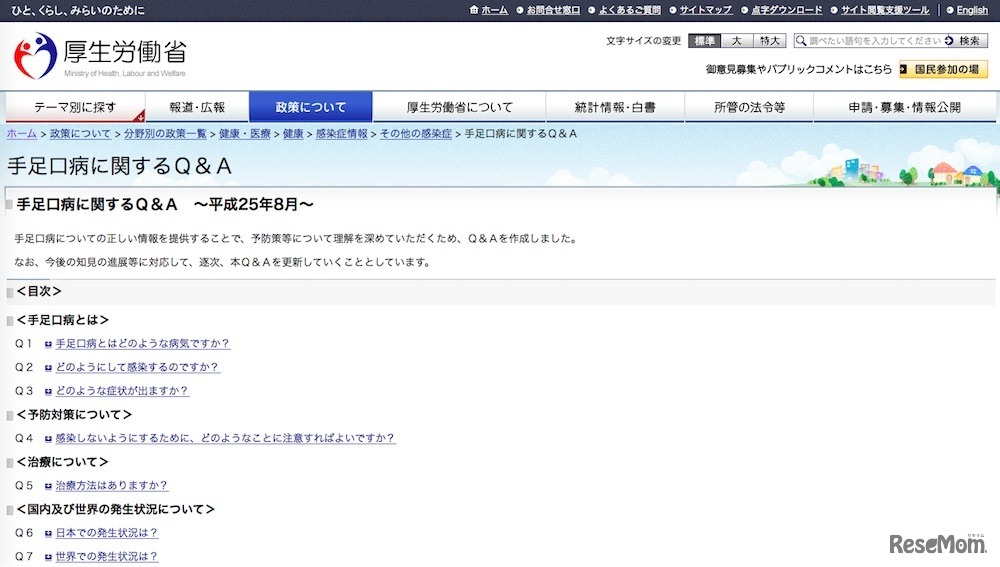Click the arrow icon beside Q4 link
This screenshot has width=1000, height=567.
48,439
